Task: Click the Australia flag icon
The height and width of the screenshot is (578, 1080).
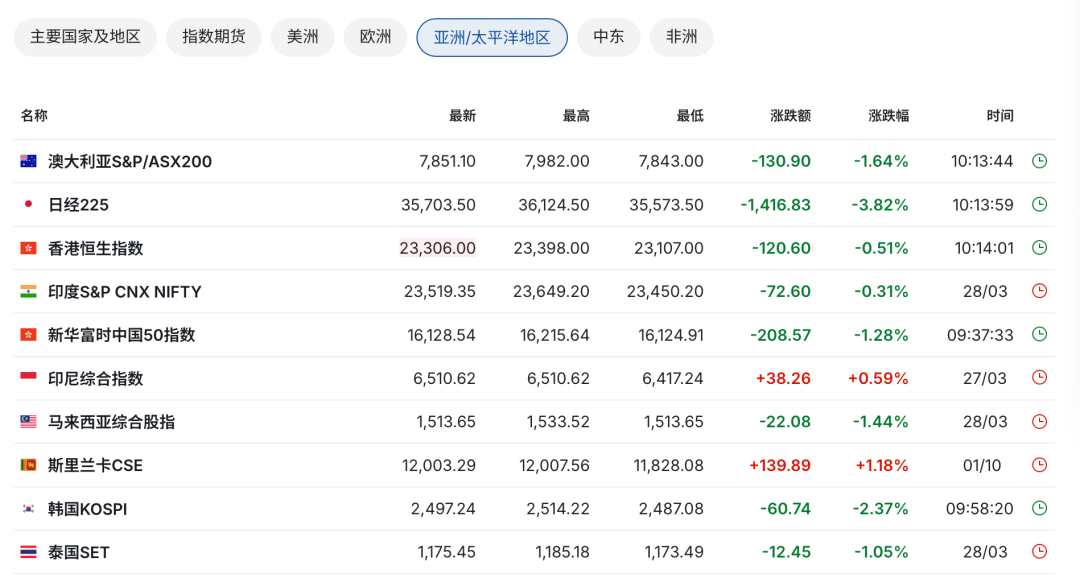Action: pos(28,161)
